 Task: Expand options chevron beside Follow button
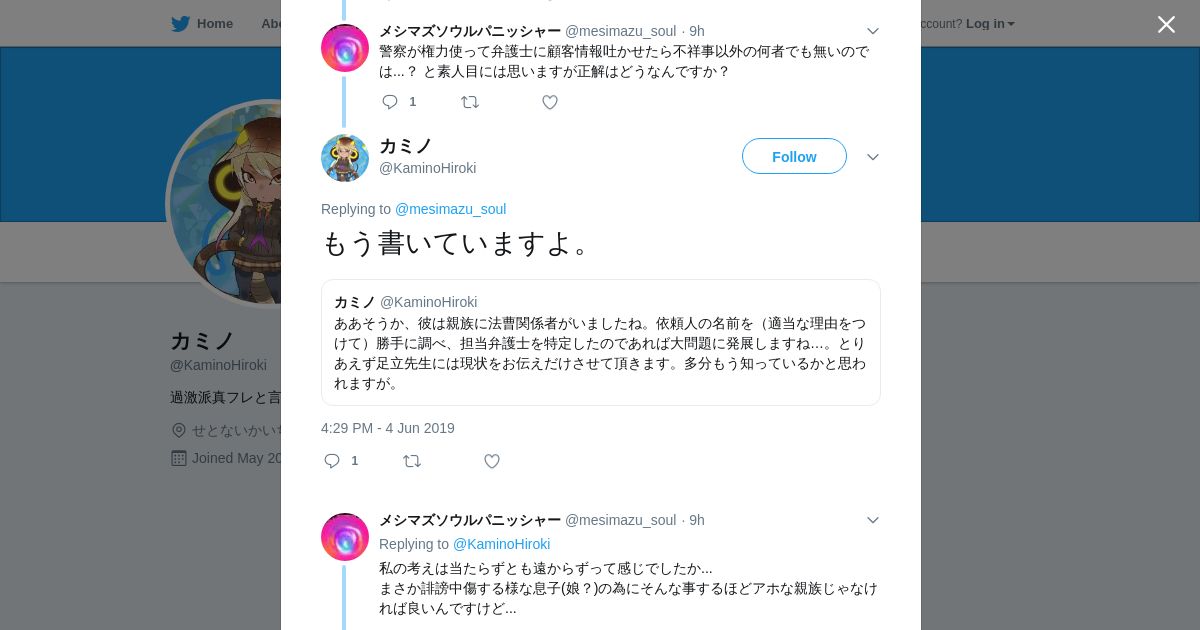(x=873, y=157)
